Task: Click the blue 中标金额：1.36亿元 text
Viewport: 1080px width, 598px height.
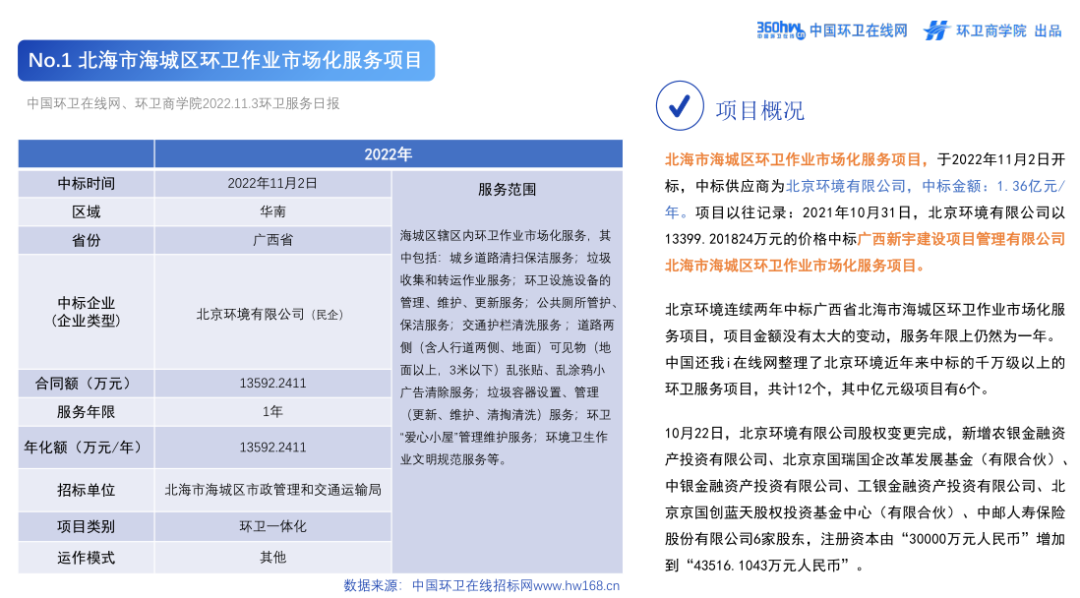Action: (989, 187)
